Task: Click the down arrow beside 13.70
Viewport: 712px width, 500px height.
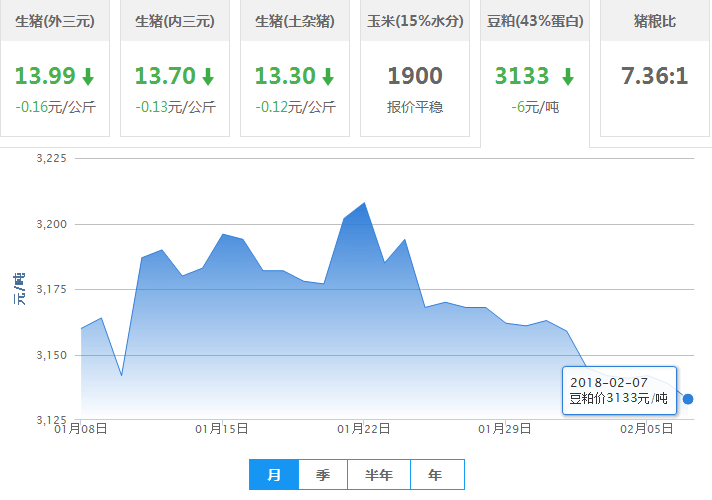Action: tap(208, 76)
